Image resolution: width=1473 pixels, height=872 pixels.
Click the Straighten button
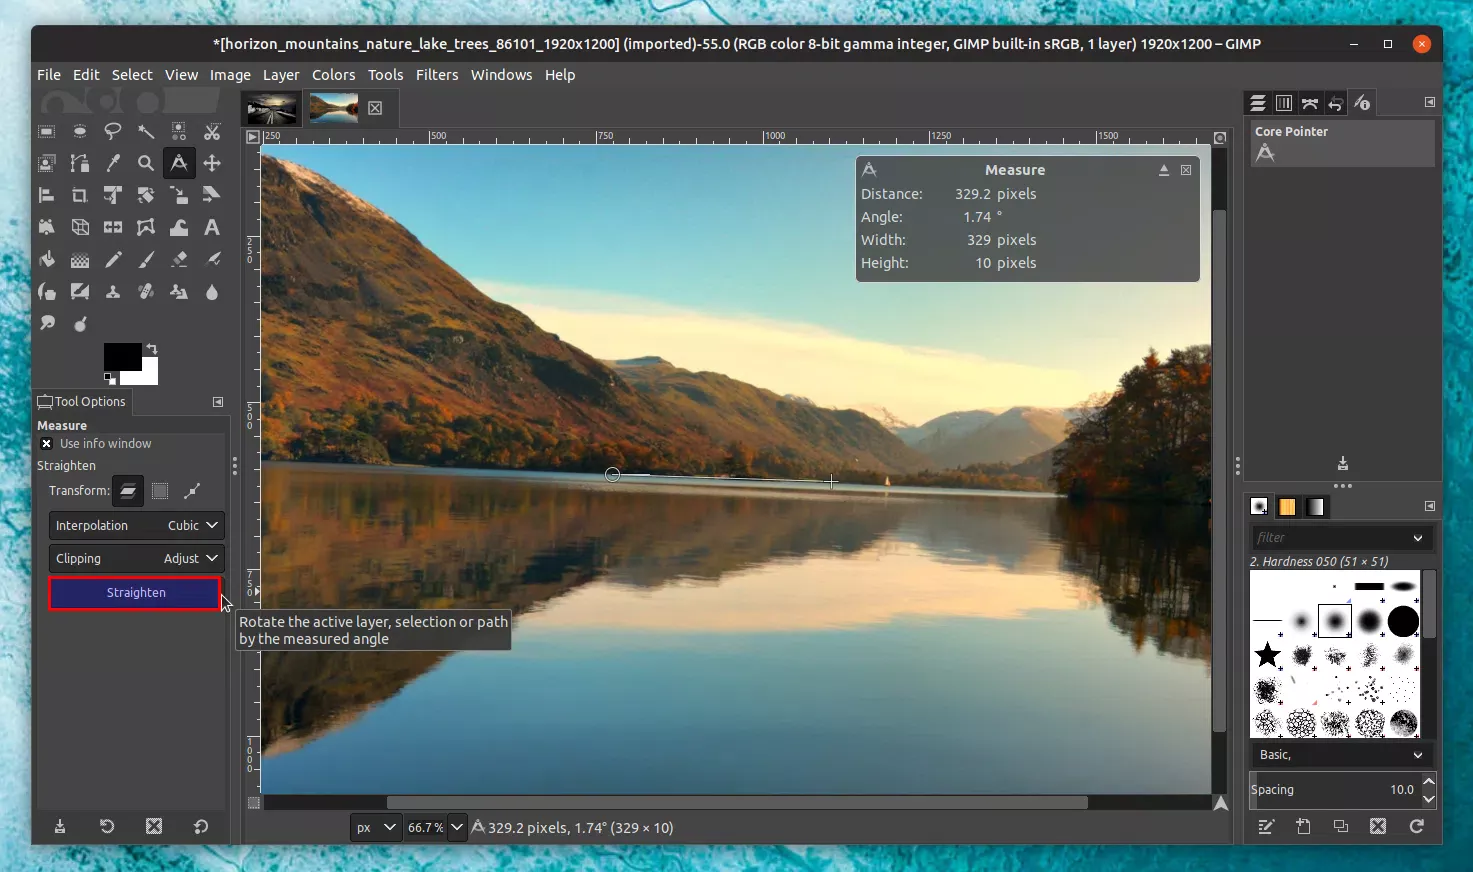134,592
